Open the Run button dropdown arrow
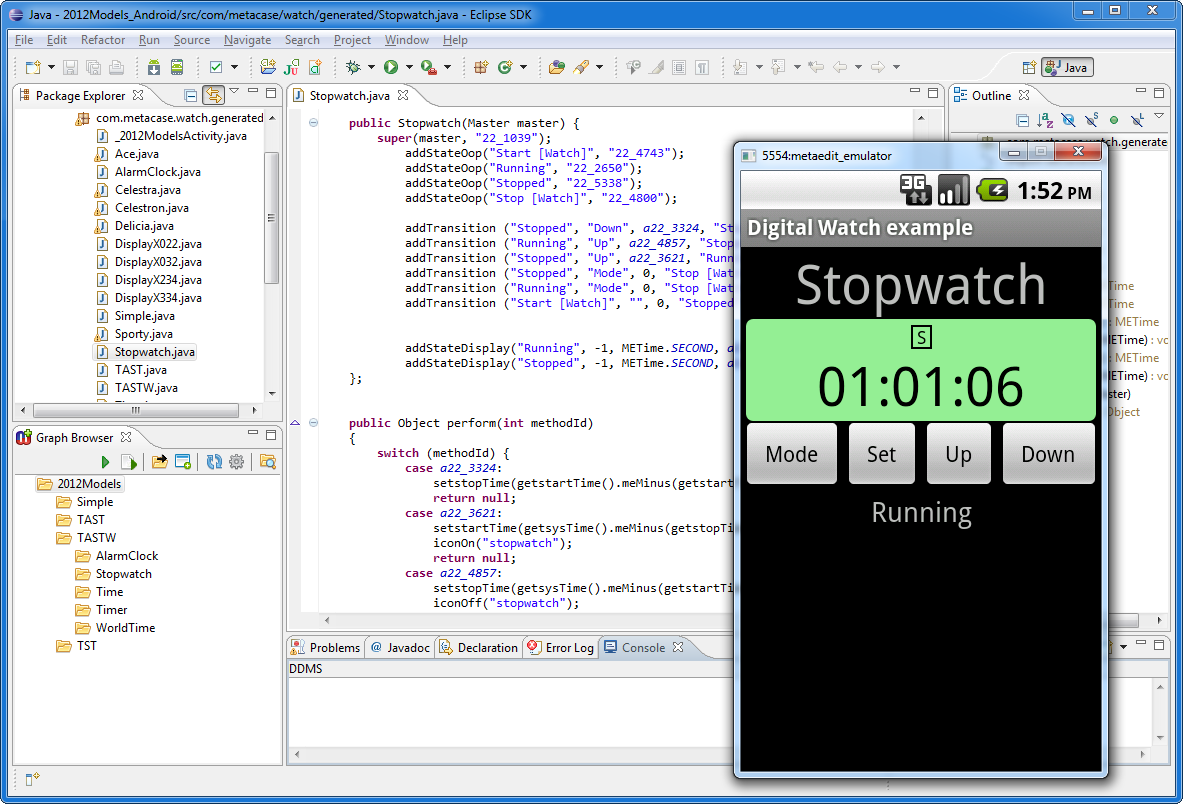Image resolution: width=1183 pixels, height=804 pixels. pos(409,67)
